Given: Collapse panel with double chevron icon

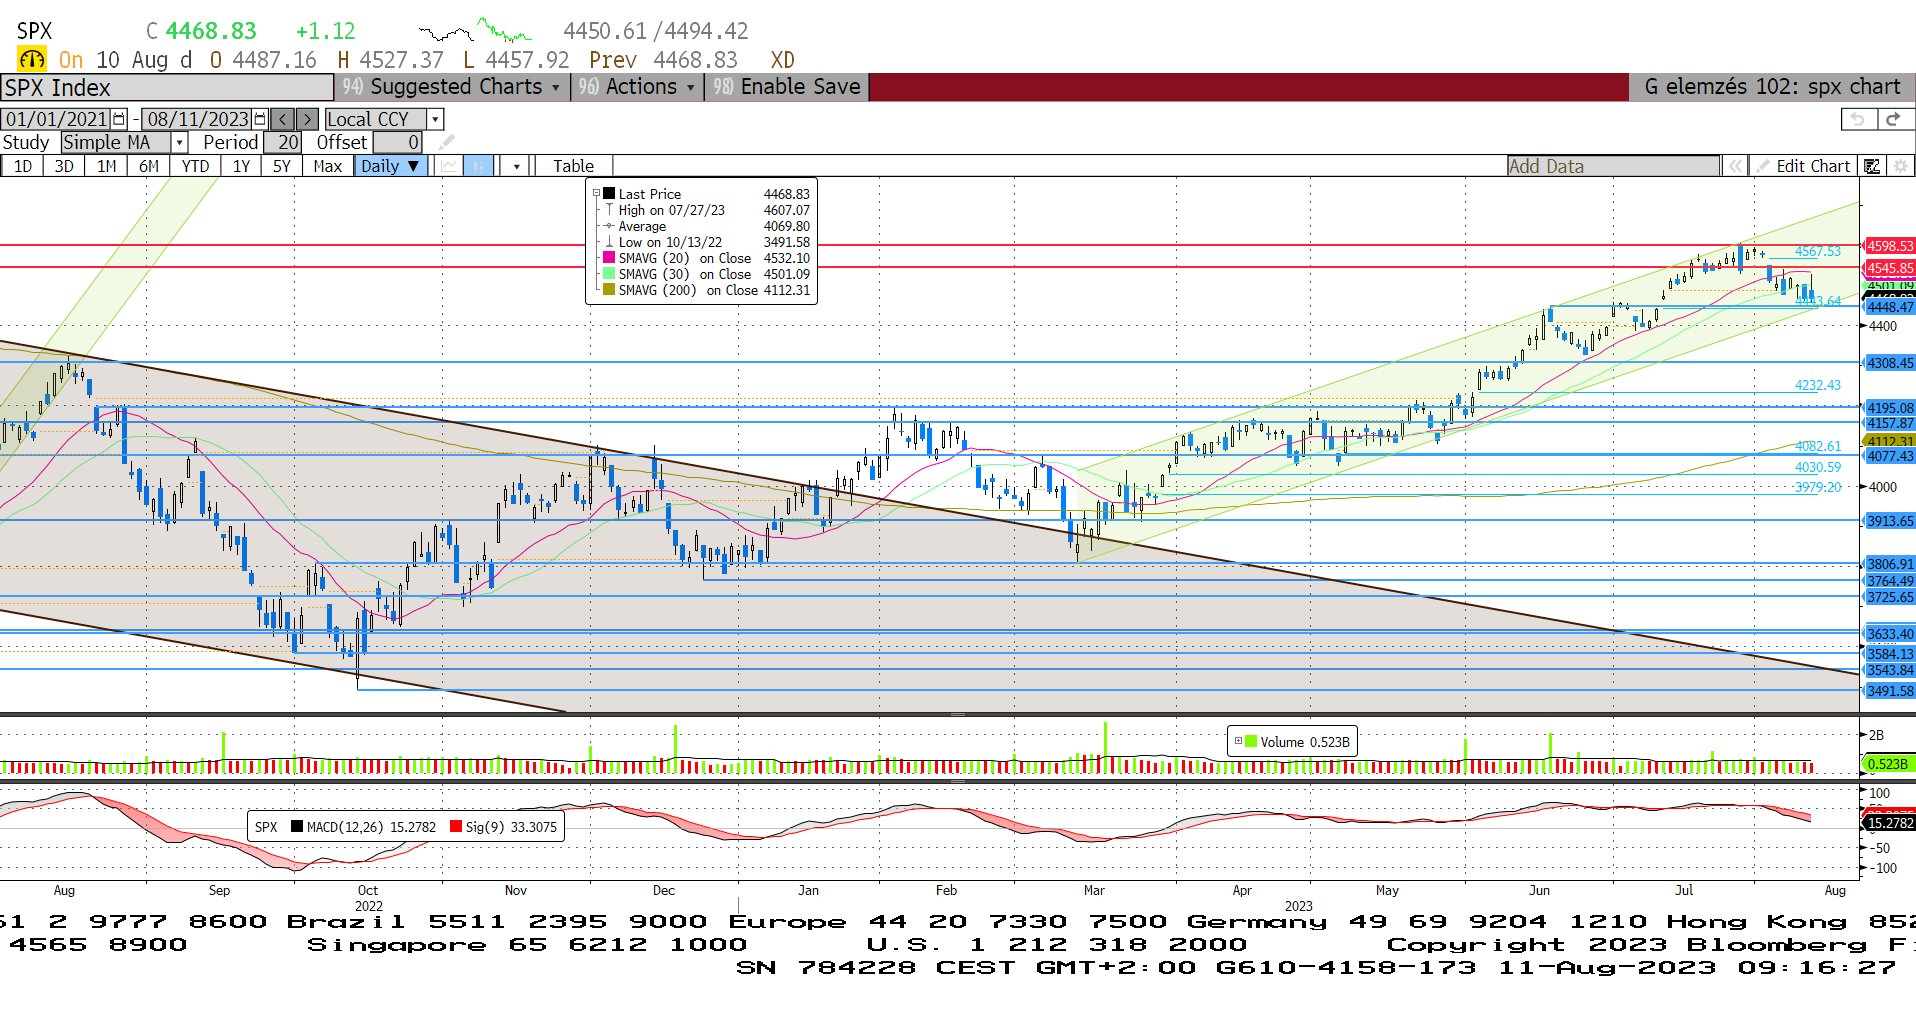Looking at the screenshot, I should click(1734, 166).
